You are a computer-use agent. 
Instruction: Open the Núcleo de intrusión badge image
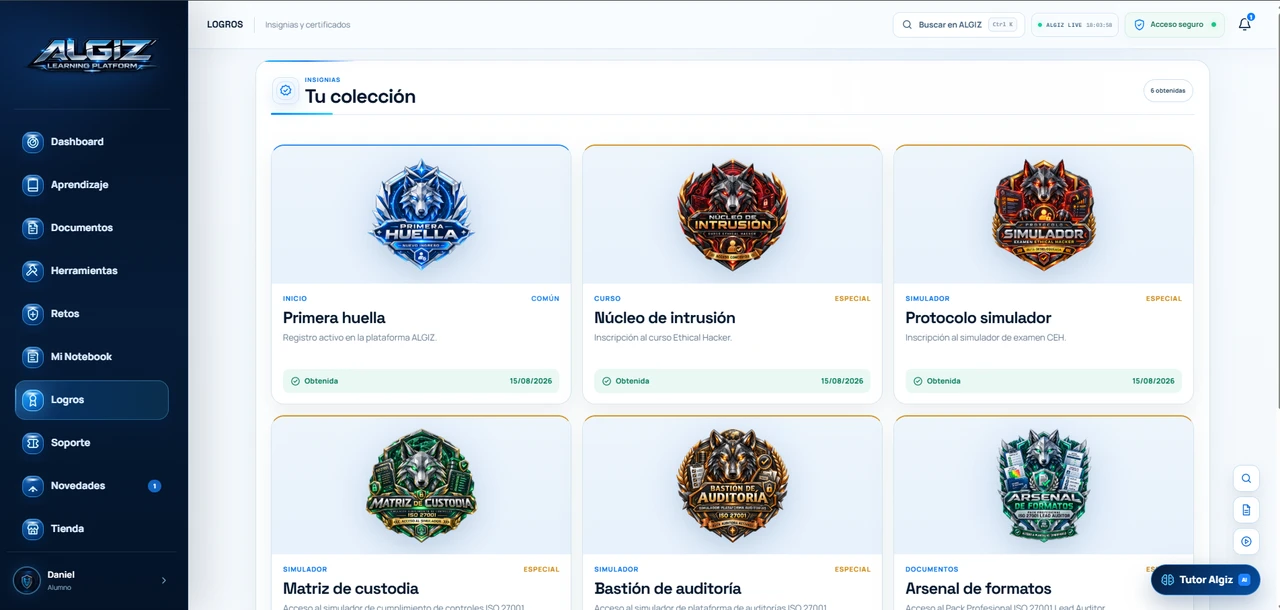(732, 215)
